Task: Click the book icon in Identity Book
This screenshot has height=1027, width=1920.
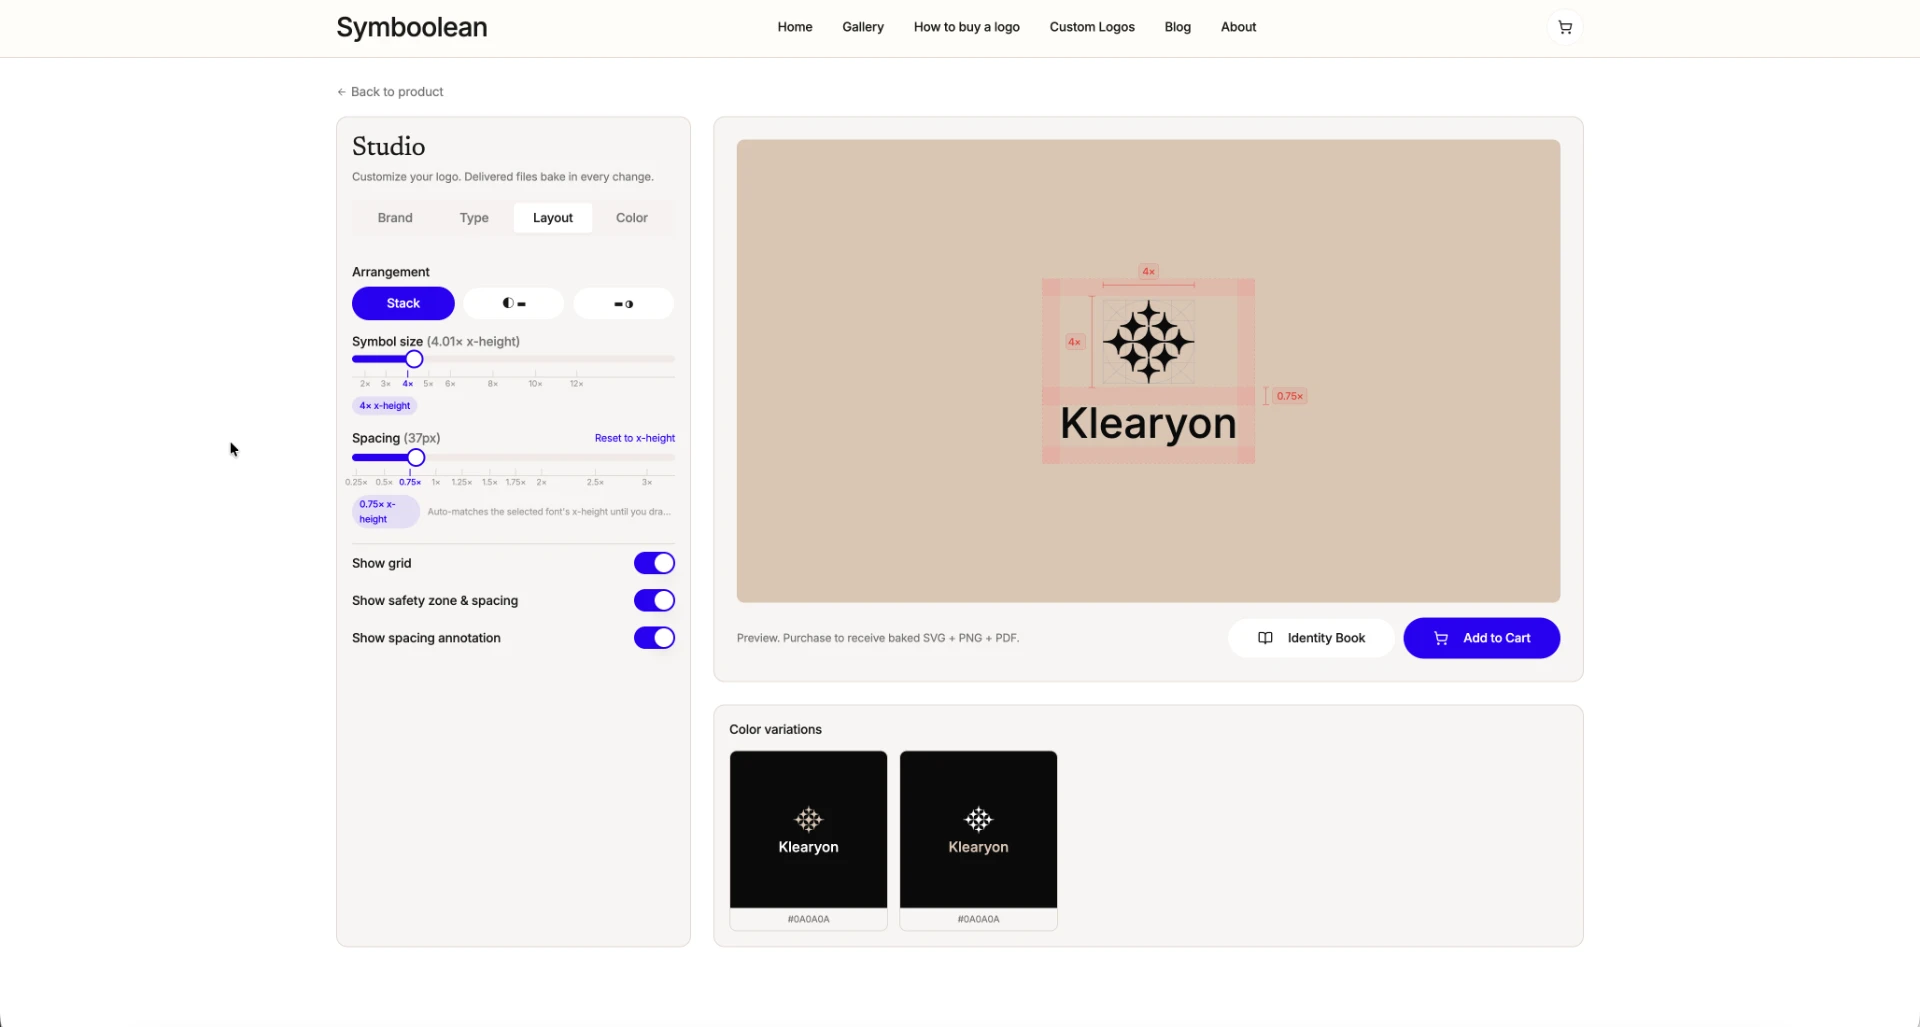Action: 1265,638
